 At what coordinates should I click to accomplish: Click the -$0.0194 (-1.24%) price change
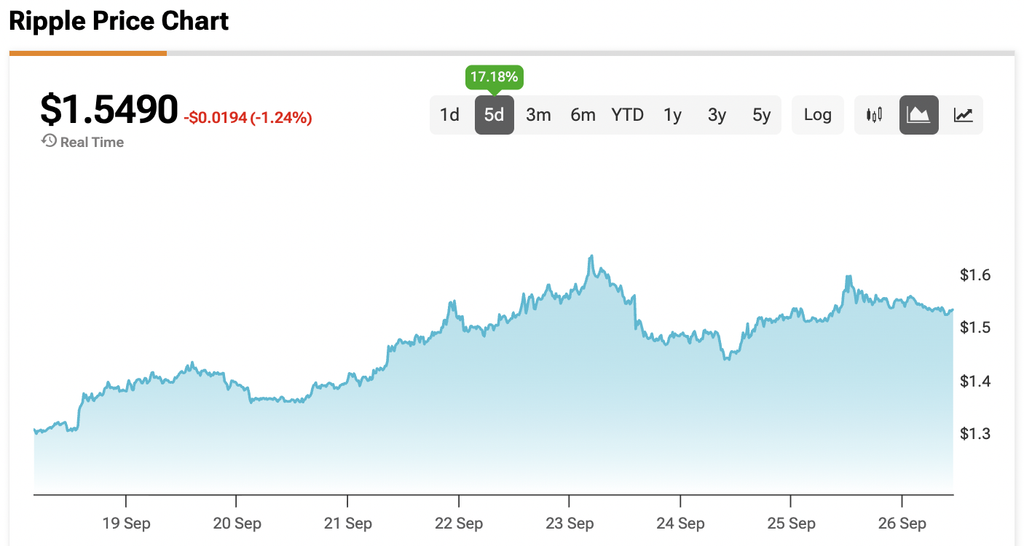[x=248, y=118]
